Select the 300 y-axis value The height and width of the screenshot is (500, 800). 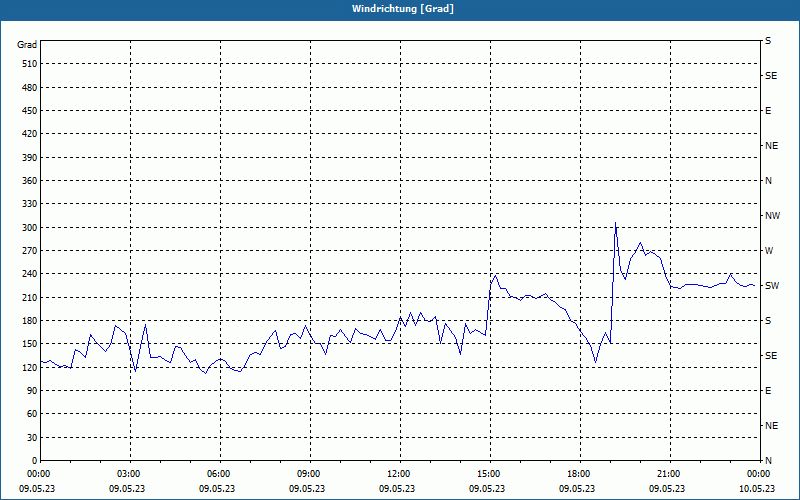[30, 227]
